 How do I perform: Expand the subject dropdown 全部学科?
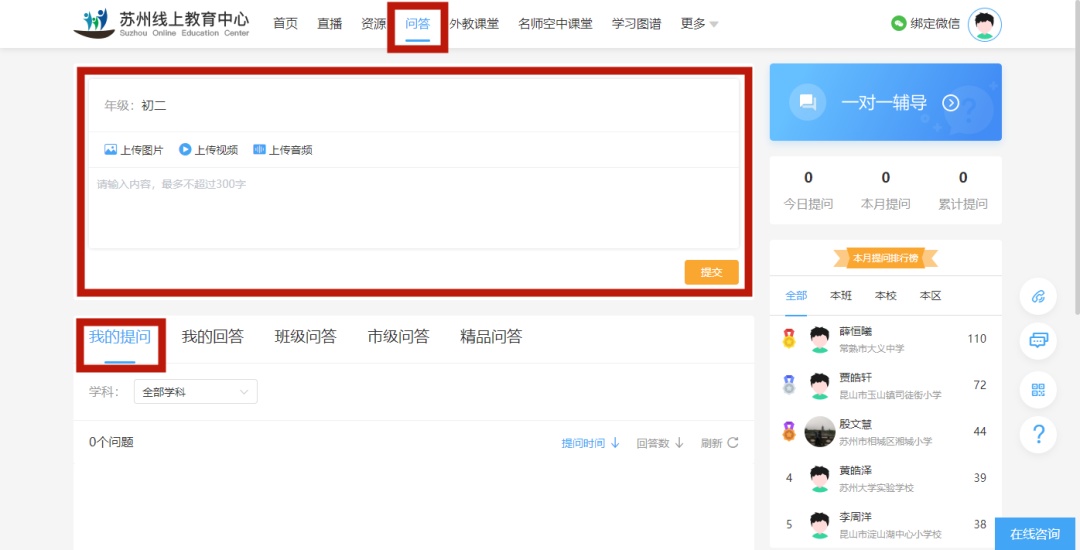click(x=196, y=392)
